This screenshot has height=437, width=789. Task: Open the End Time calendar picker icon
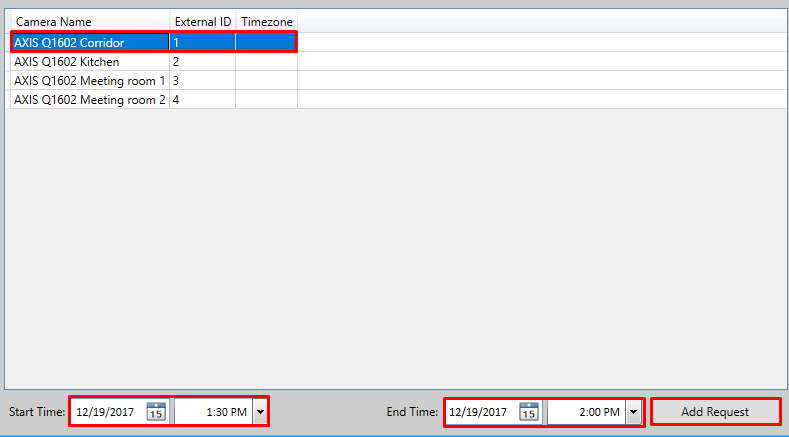529,412
